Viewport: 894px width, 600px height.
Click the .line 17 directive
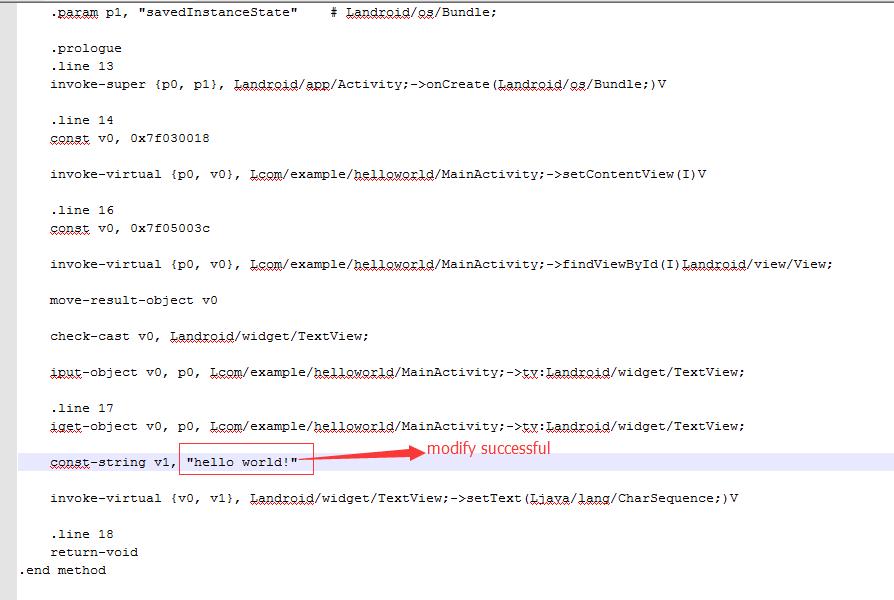[x=82, y=408]
